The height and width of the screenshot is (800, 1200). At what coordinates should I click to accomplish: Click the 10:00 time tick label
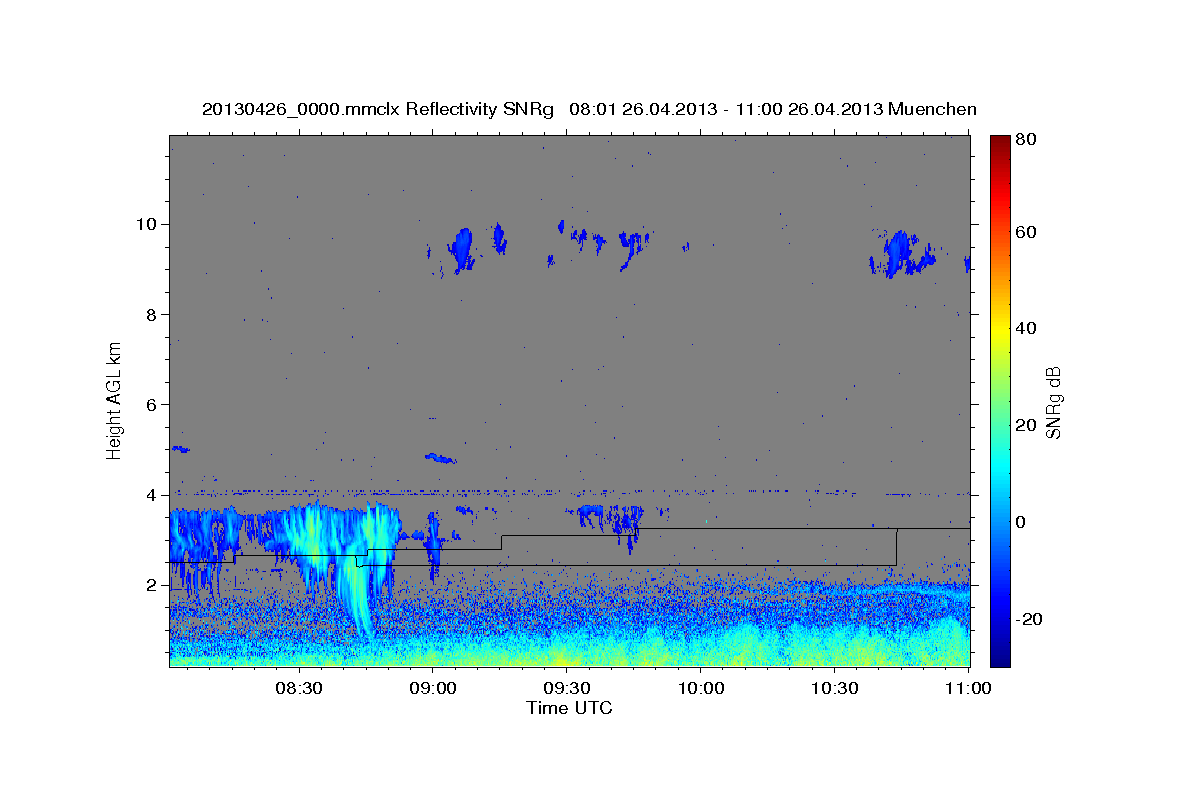click(701, 688)
